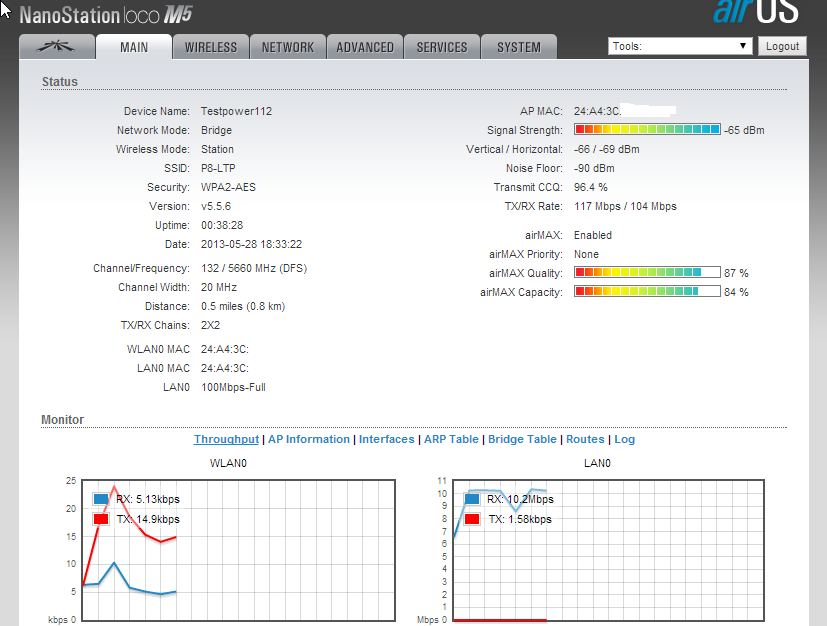Click the TX/RX Chains value 2X2
Image resolution: width=827 pixels, height=626 pixels.
point(210,325)
